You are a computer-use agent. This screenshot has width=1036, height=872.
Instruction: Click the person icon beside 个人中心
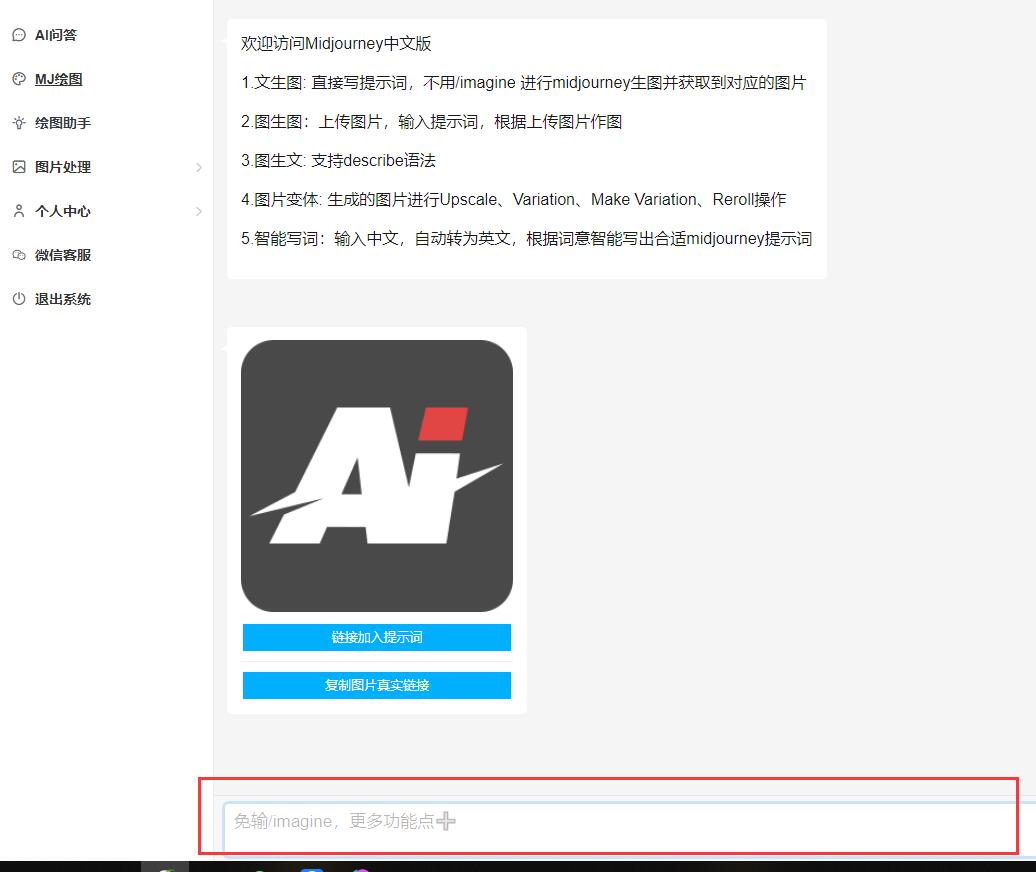18,211
